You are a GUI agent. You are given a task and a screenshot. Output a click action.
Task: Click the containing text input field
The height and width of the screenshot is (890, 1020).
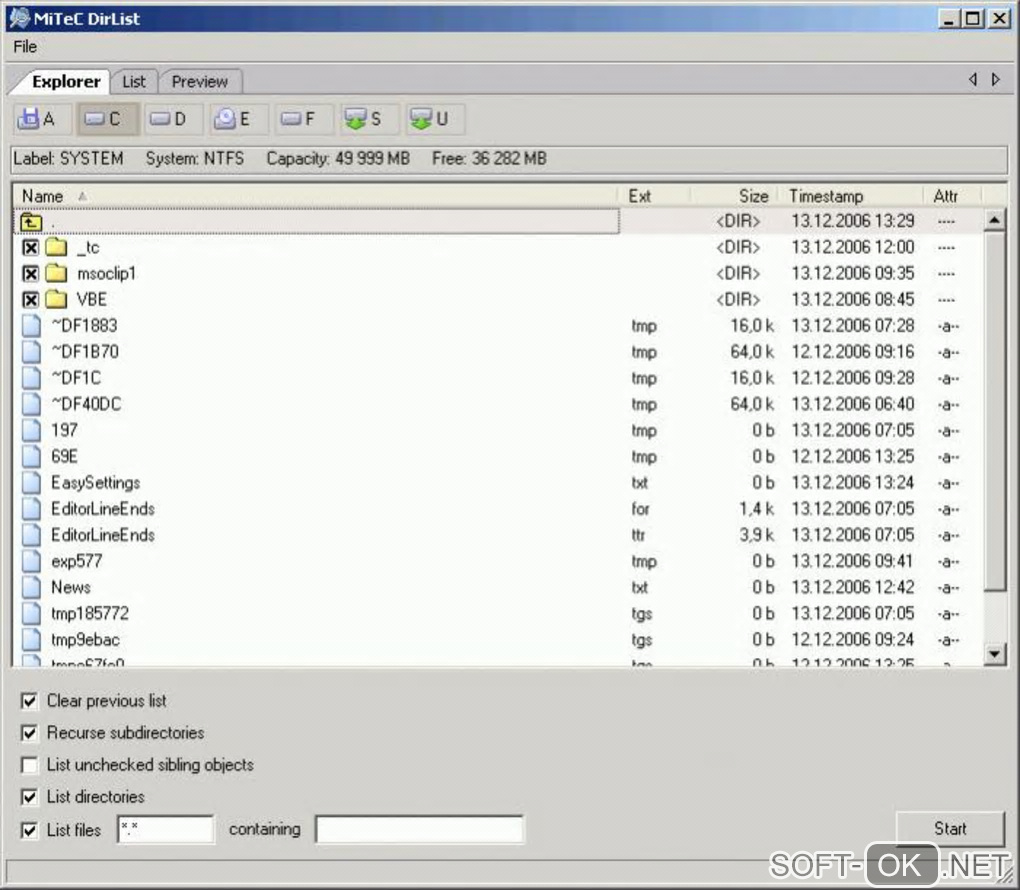coord(419,829)
